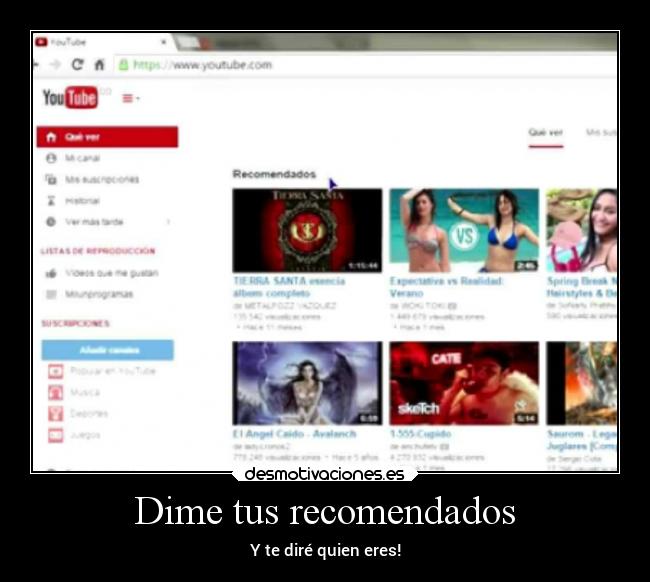Viewport: 650px width, 582px height.
Task: Open the 1-555-Cupido video thumbnail
Action: [464, 383]
